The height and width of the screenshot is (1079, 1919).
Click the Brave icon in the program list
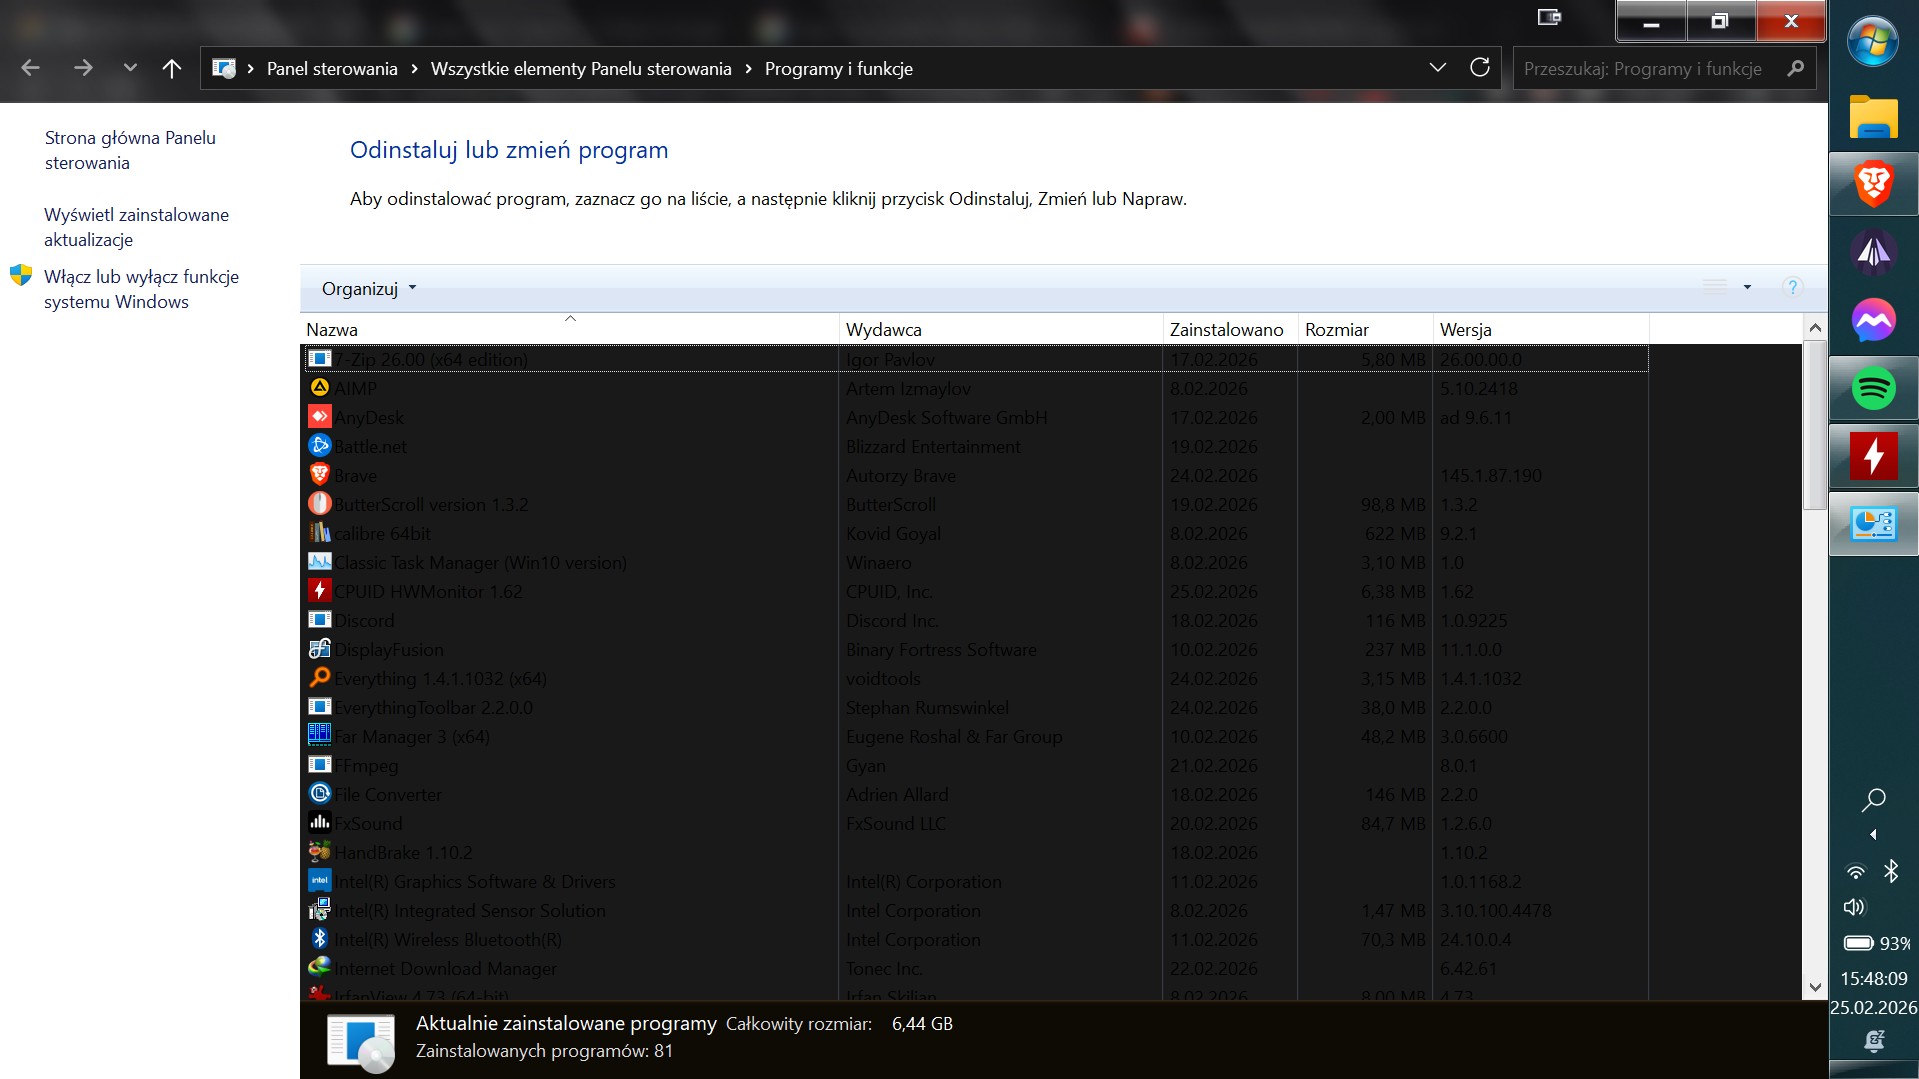pyautogui.click(x=319, y=475)
